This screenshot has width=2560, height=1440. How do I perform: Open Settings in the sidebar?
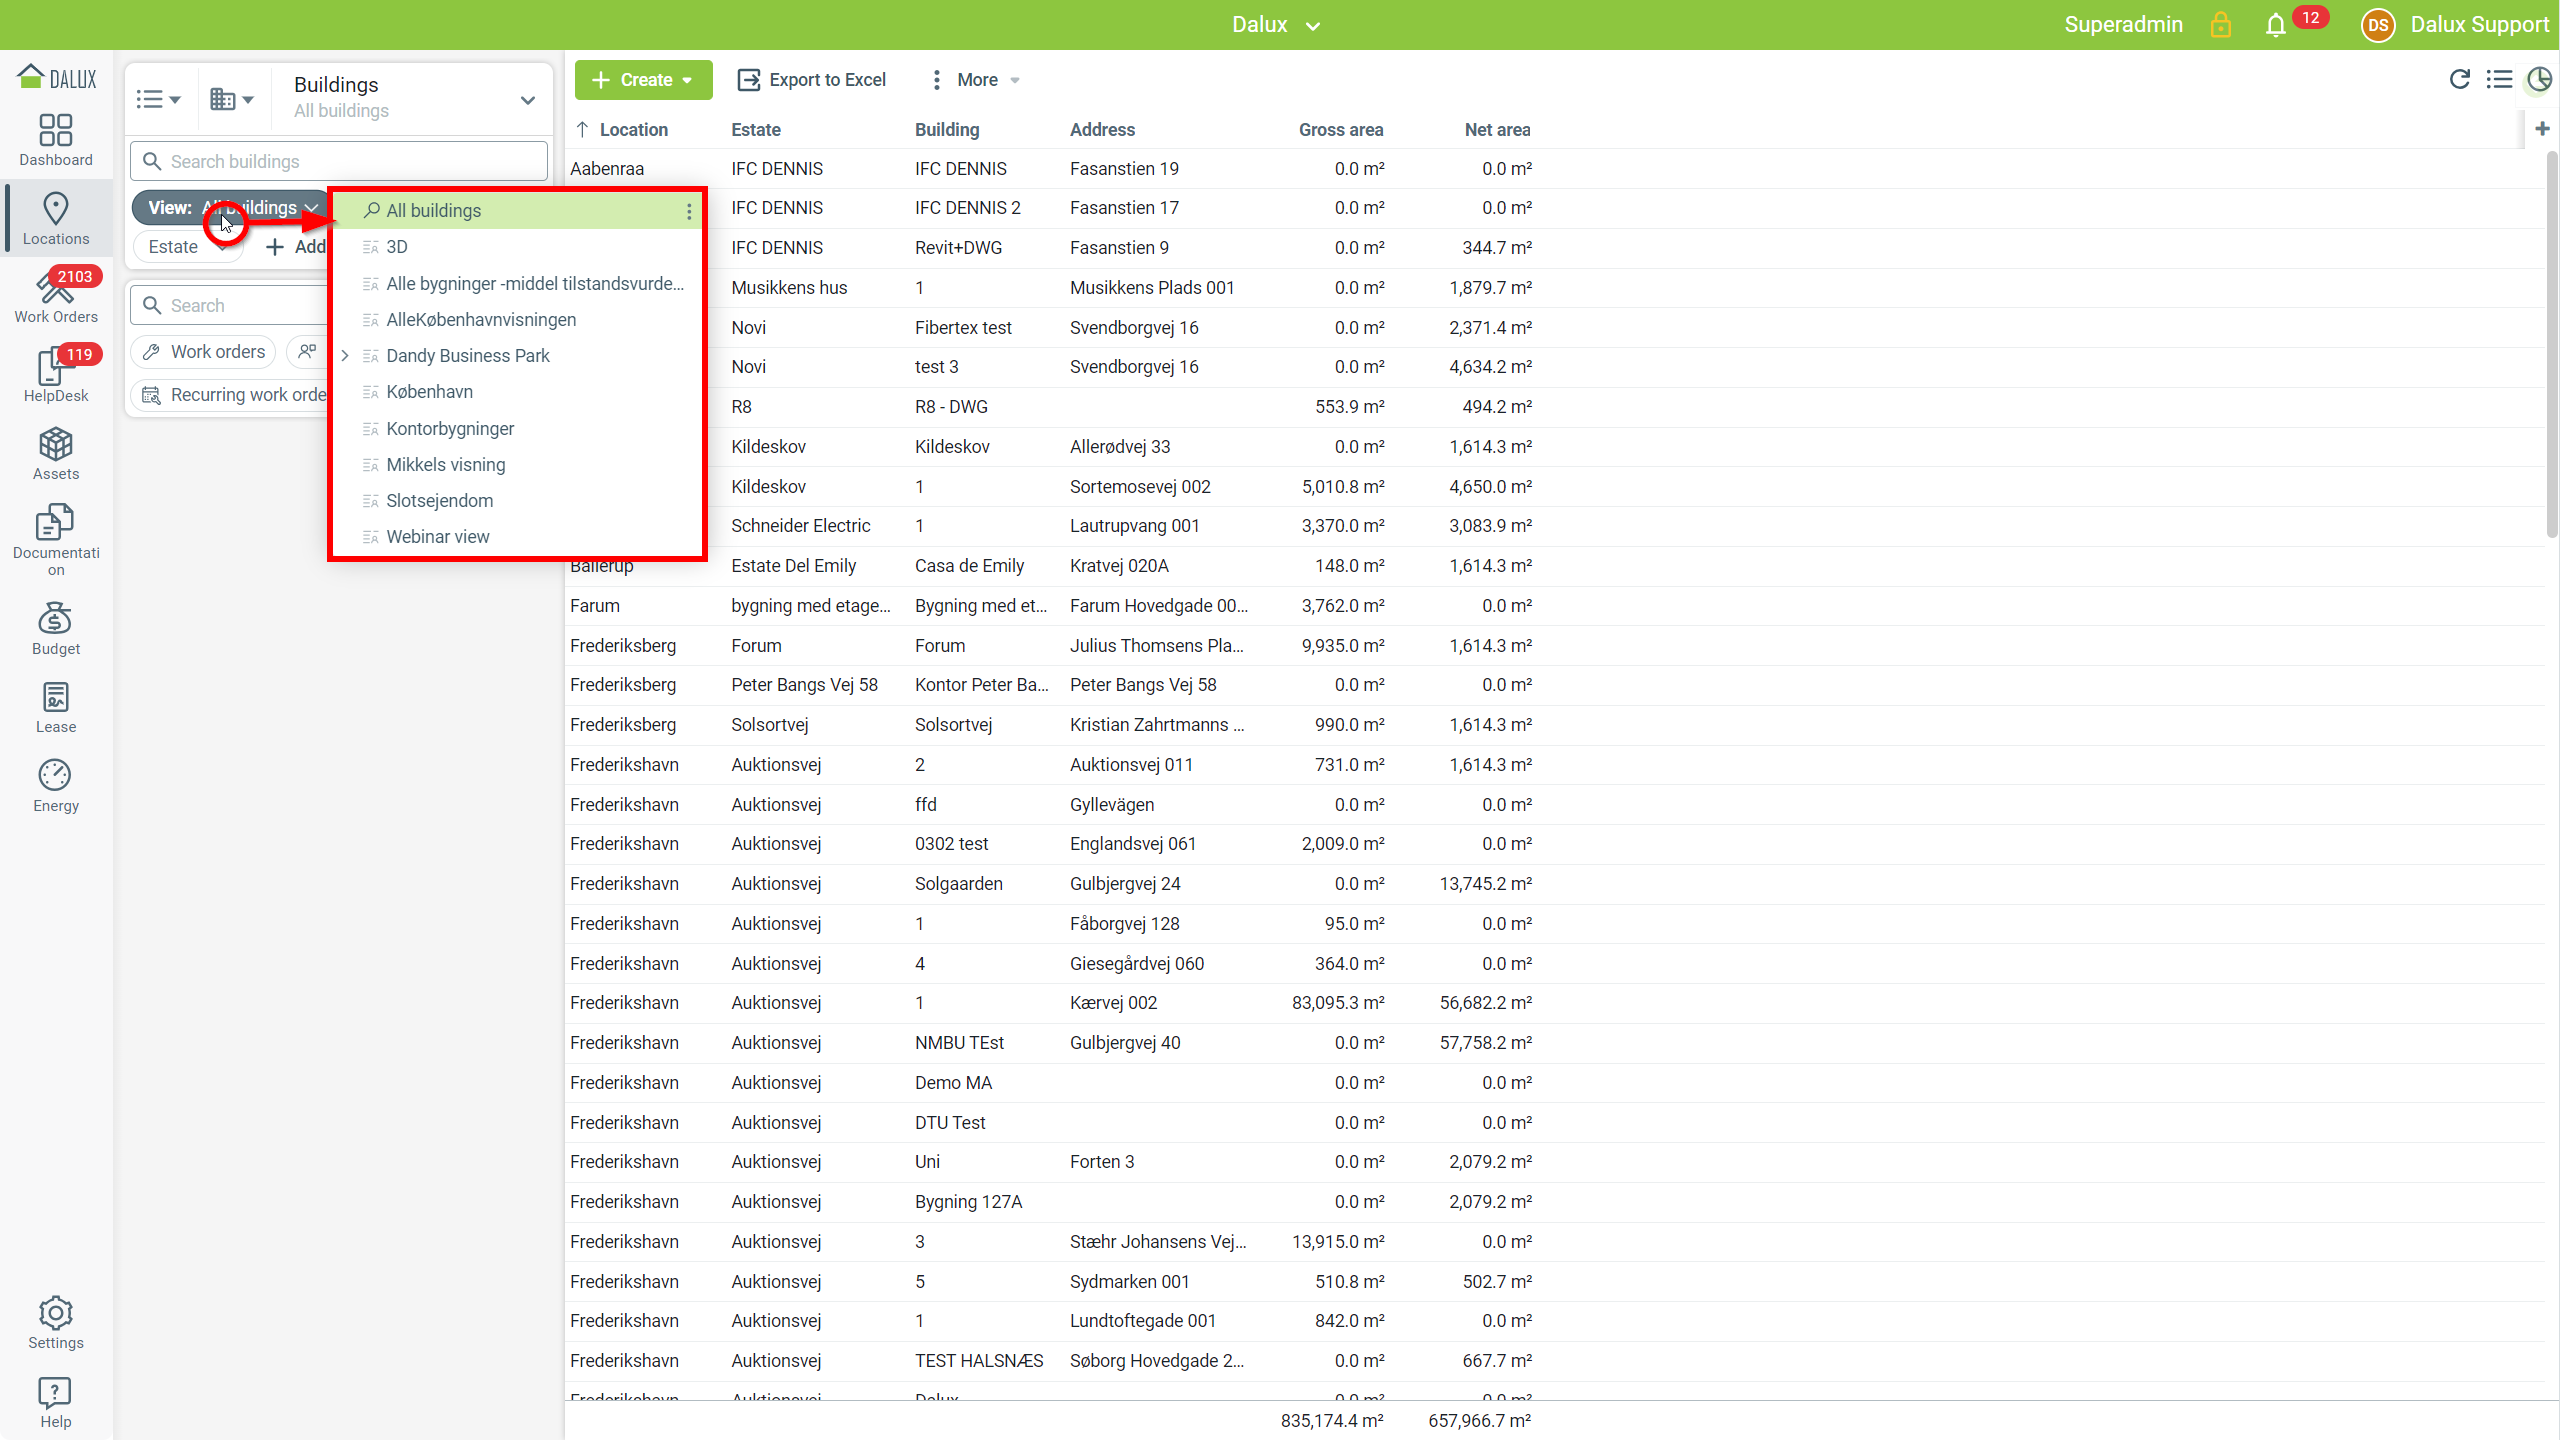pyautogui.click(x=56, y=1323)
